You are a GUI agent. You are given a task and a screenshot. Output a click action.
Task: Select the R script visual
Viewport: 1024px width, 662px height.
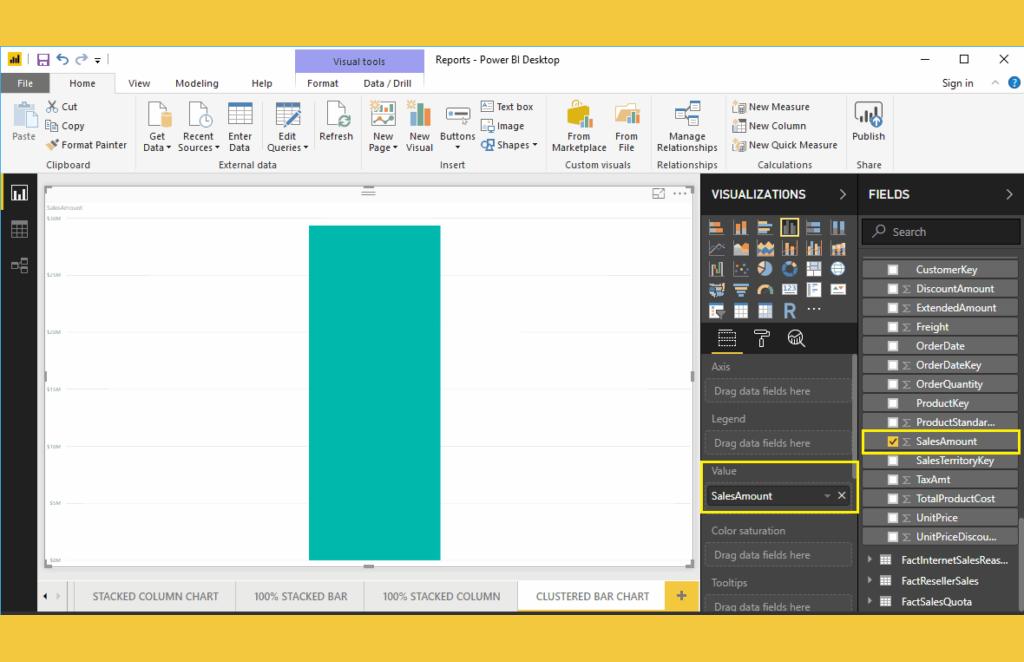(790, 310)
